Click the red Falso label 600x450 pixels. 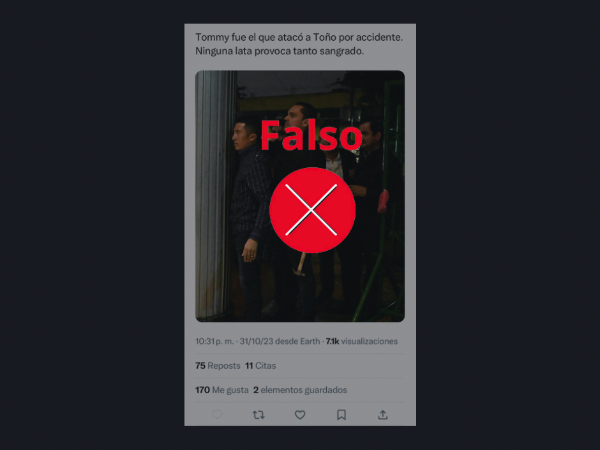click(x=311, y=135)
